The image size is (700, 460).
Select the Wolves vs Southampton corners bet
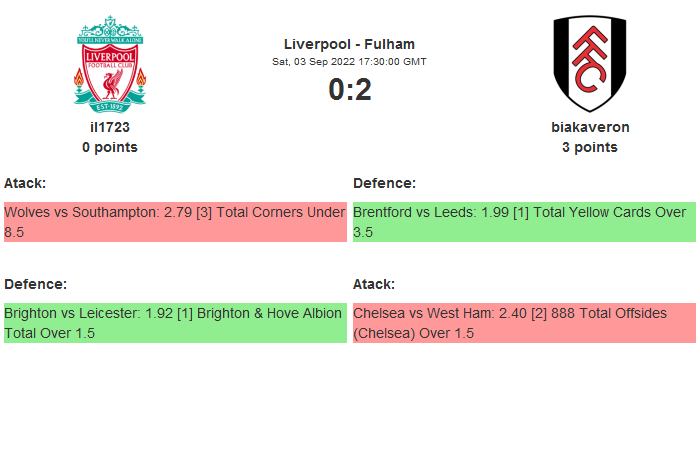pos(175,222)
